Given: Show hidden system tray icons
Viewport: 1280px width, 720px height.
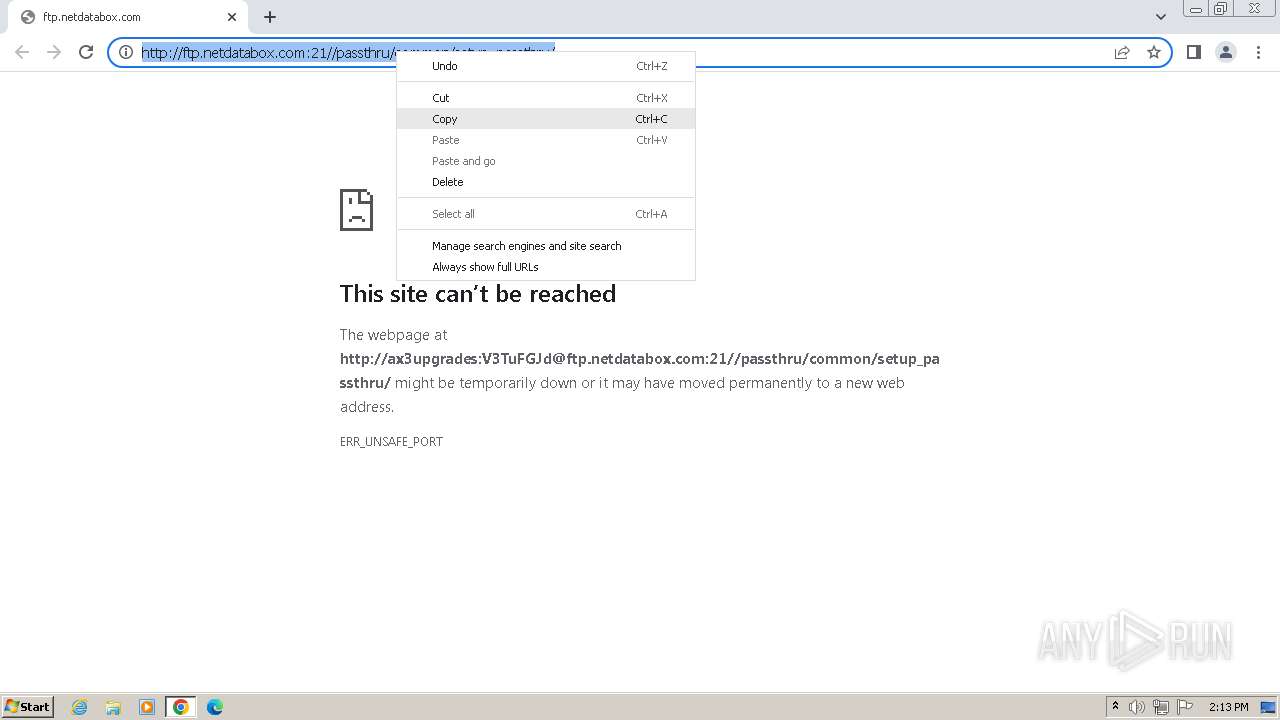Looking at the screenshot, I should [1115, 706].
